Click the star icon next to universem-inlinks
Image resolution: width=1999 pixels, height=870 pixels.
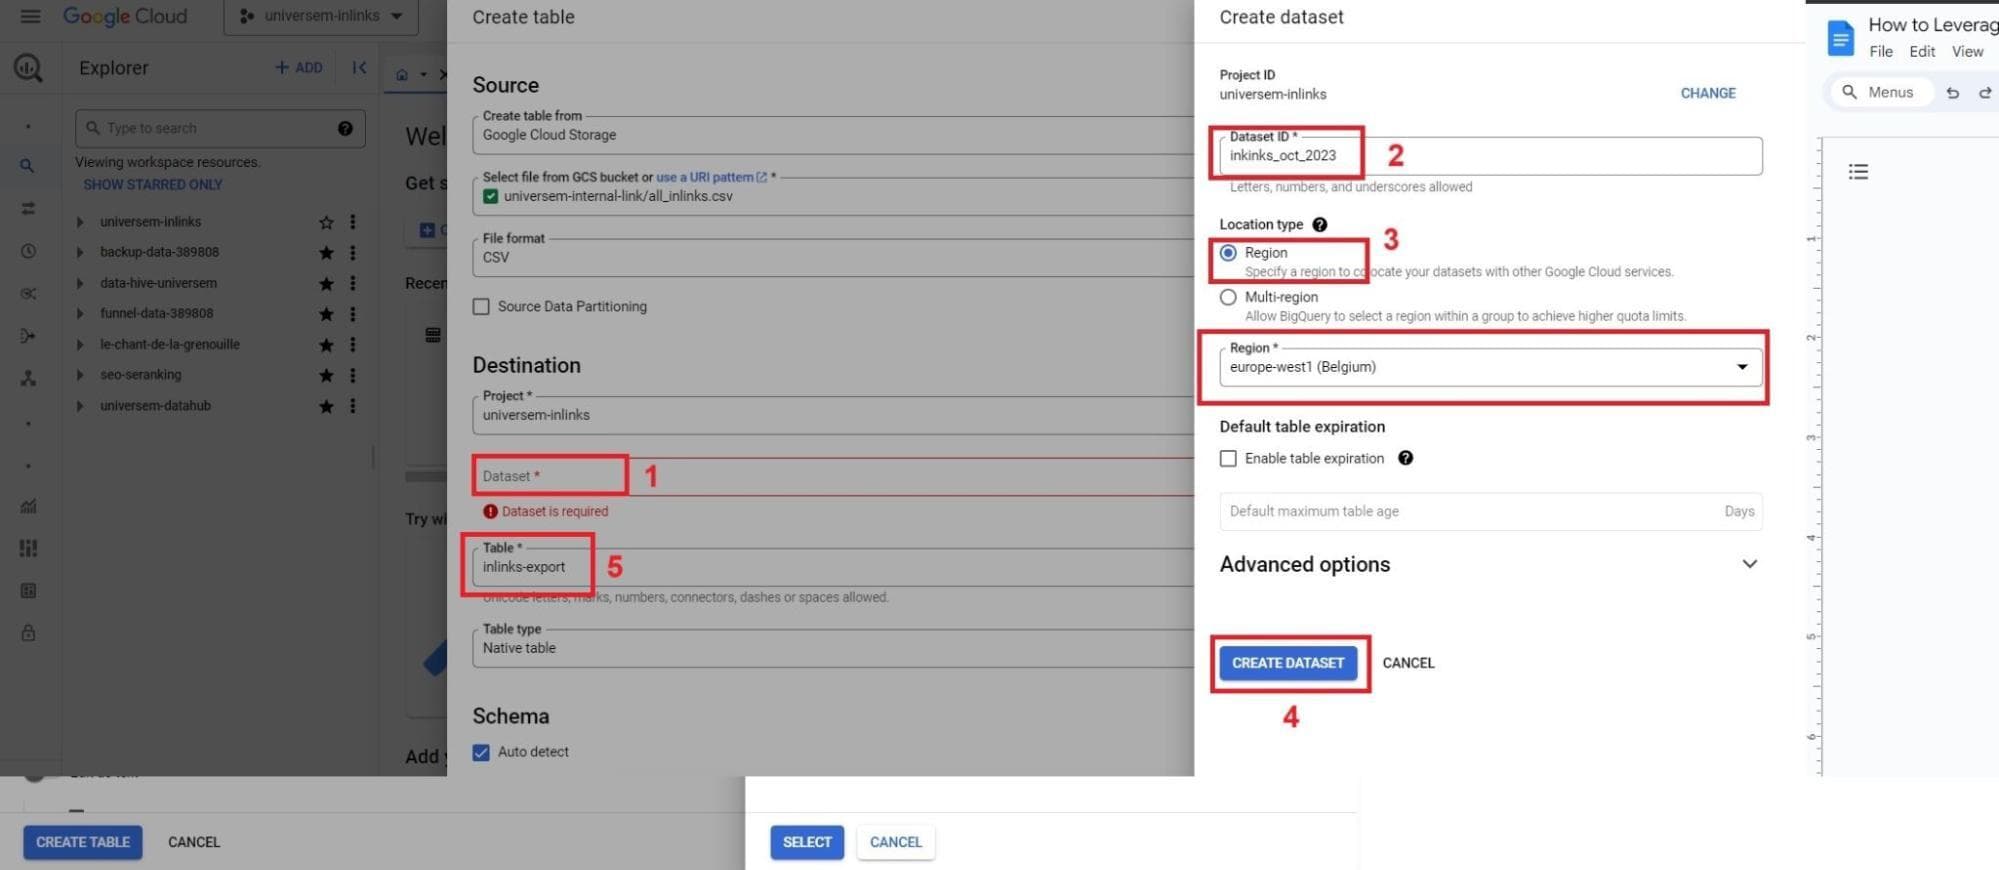[326, 222]
